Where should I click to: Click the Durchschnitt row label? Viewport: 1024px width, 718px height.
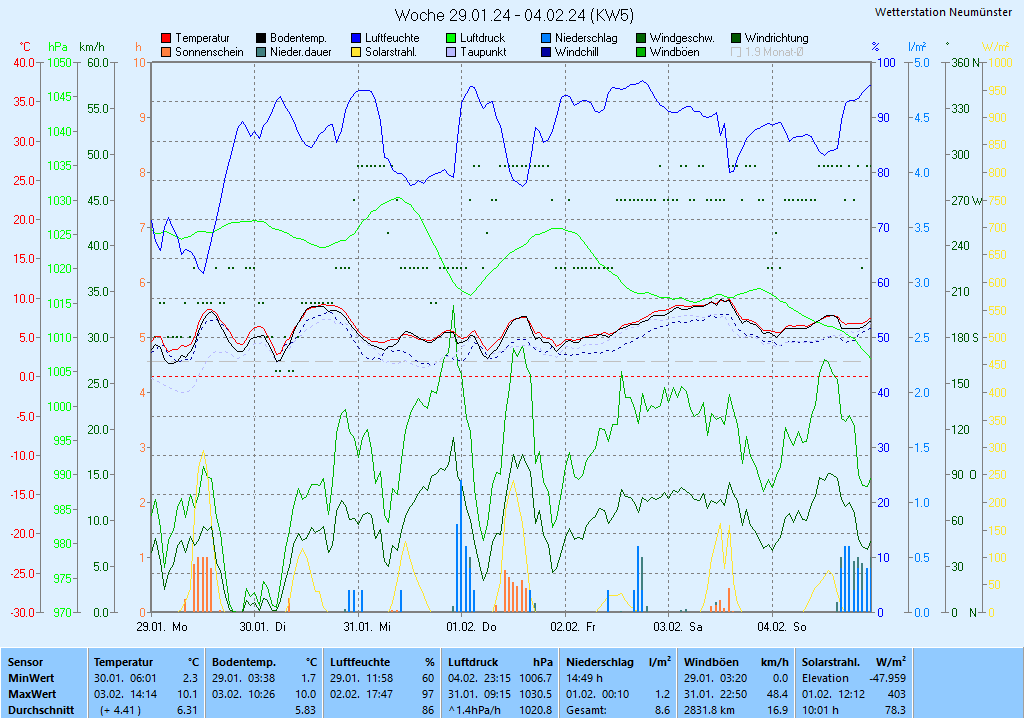click(40, 710)
